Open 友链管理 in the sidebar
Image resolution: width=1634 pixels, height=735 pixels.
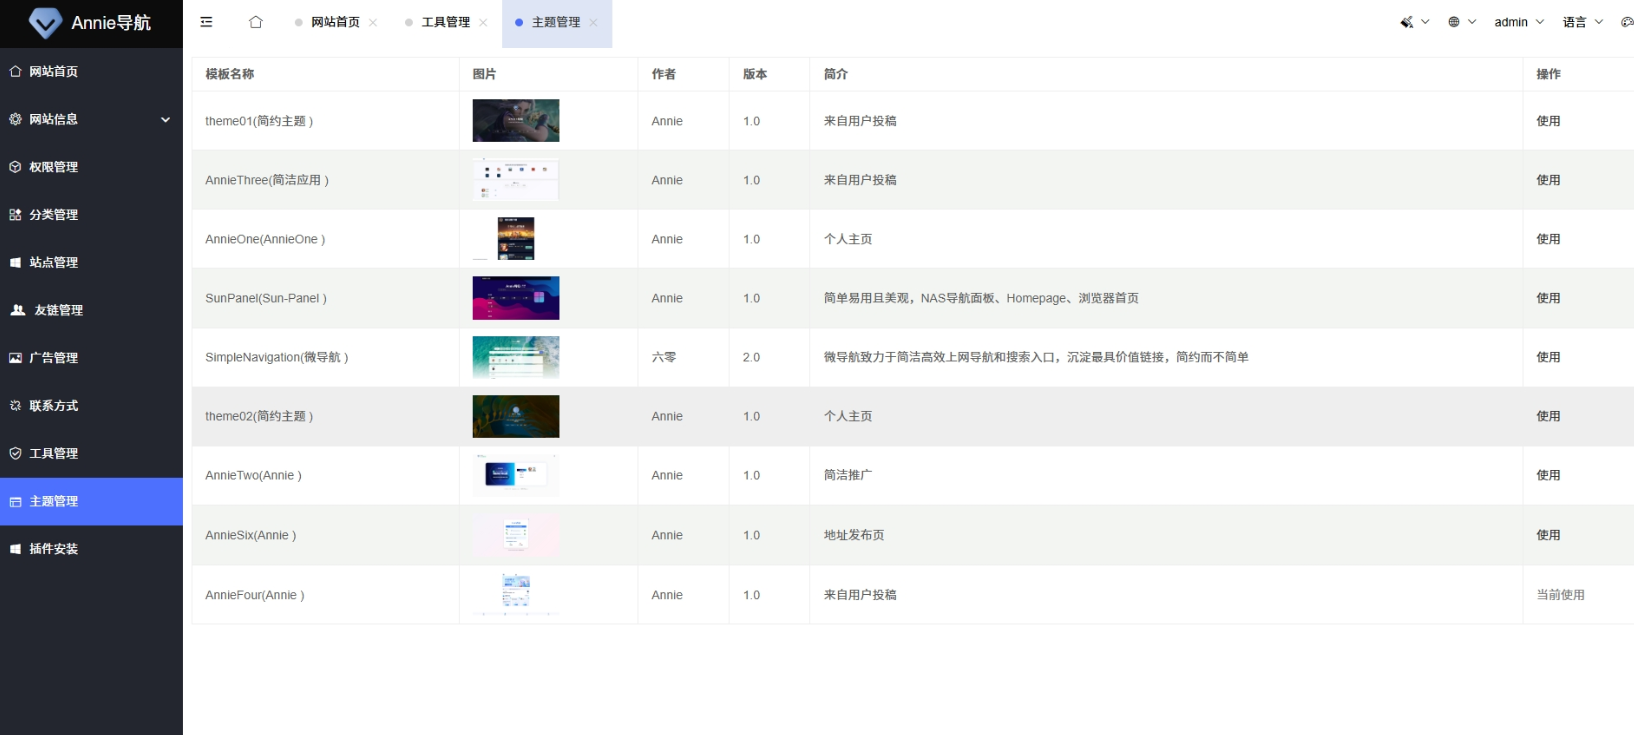point(91,310)
